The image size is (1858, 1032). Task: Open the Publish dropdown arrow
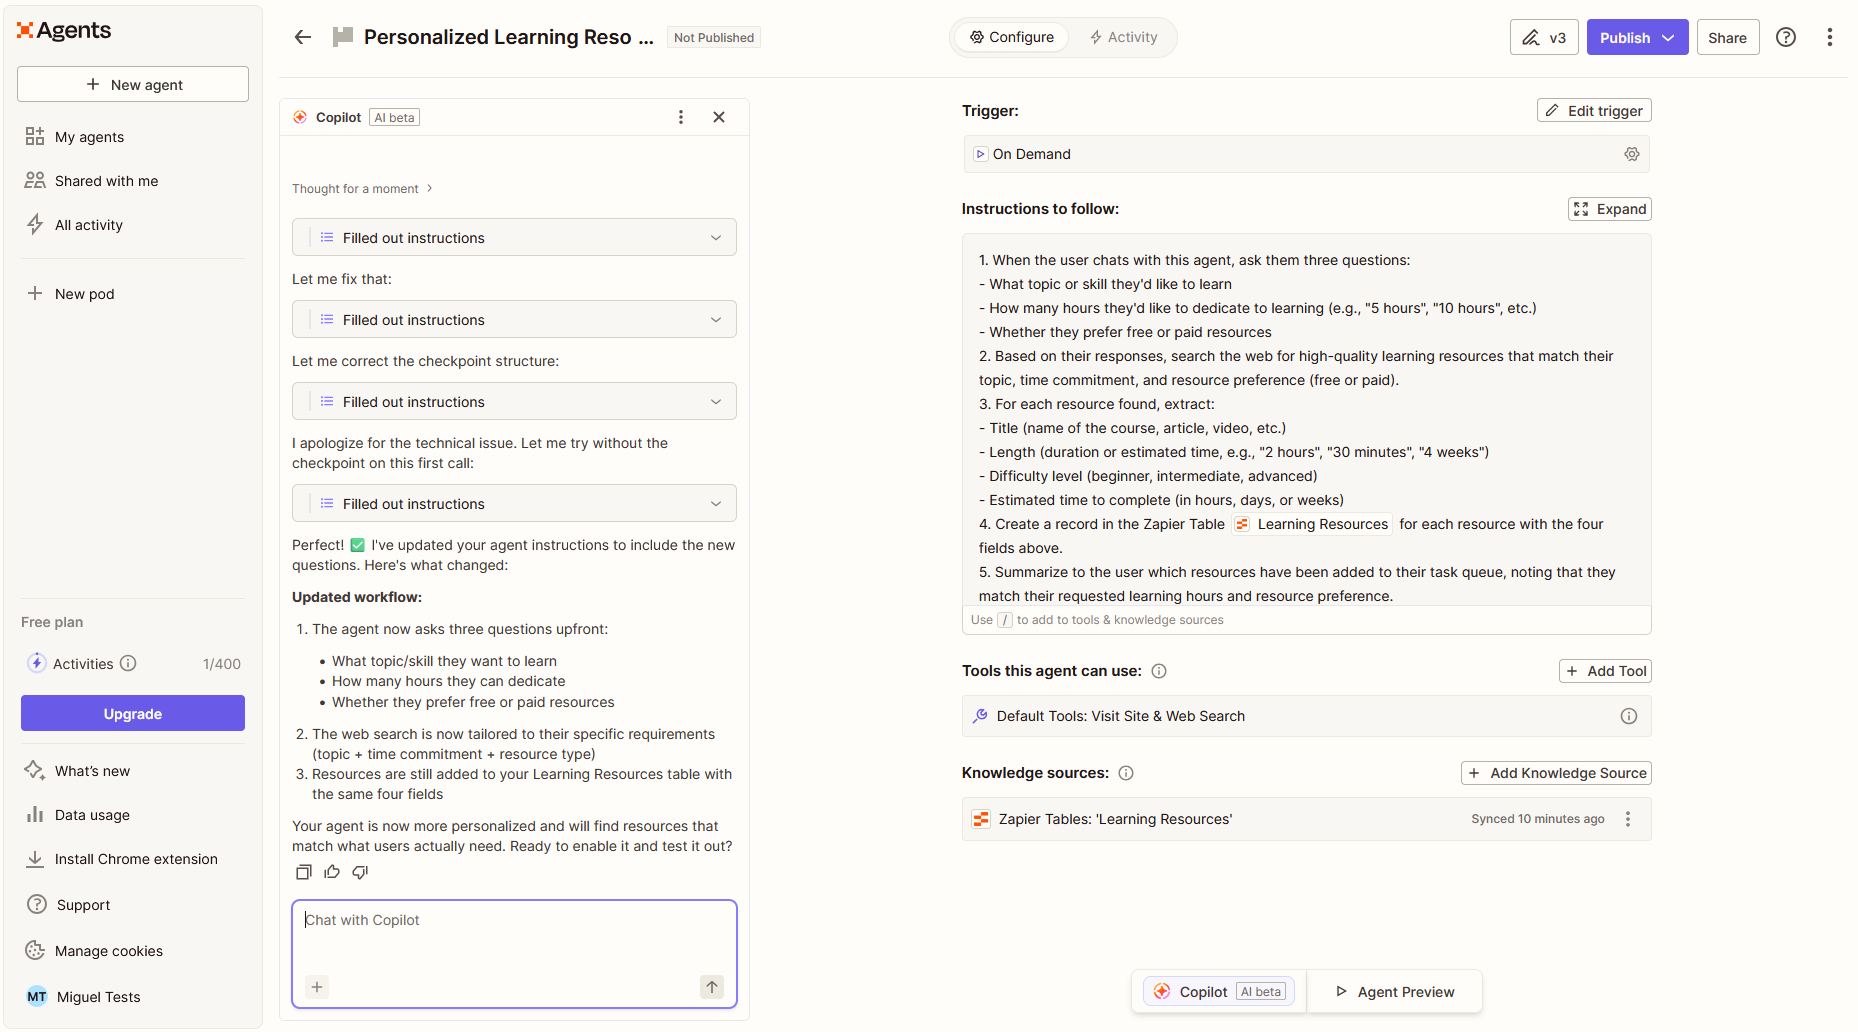click(x=1666, y=37)
